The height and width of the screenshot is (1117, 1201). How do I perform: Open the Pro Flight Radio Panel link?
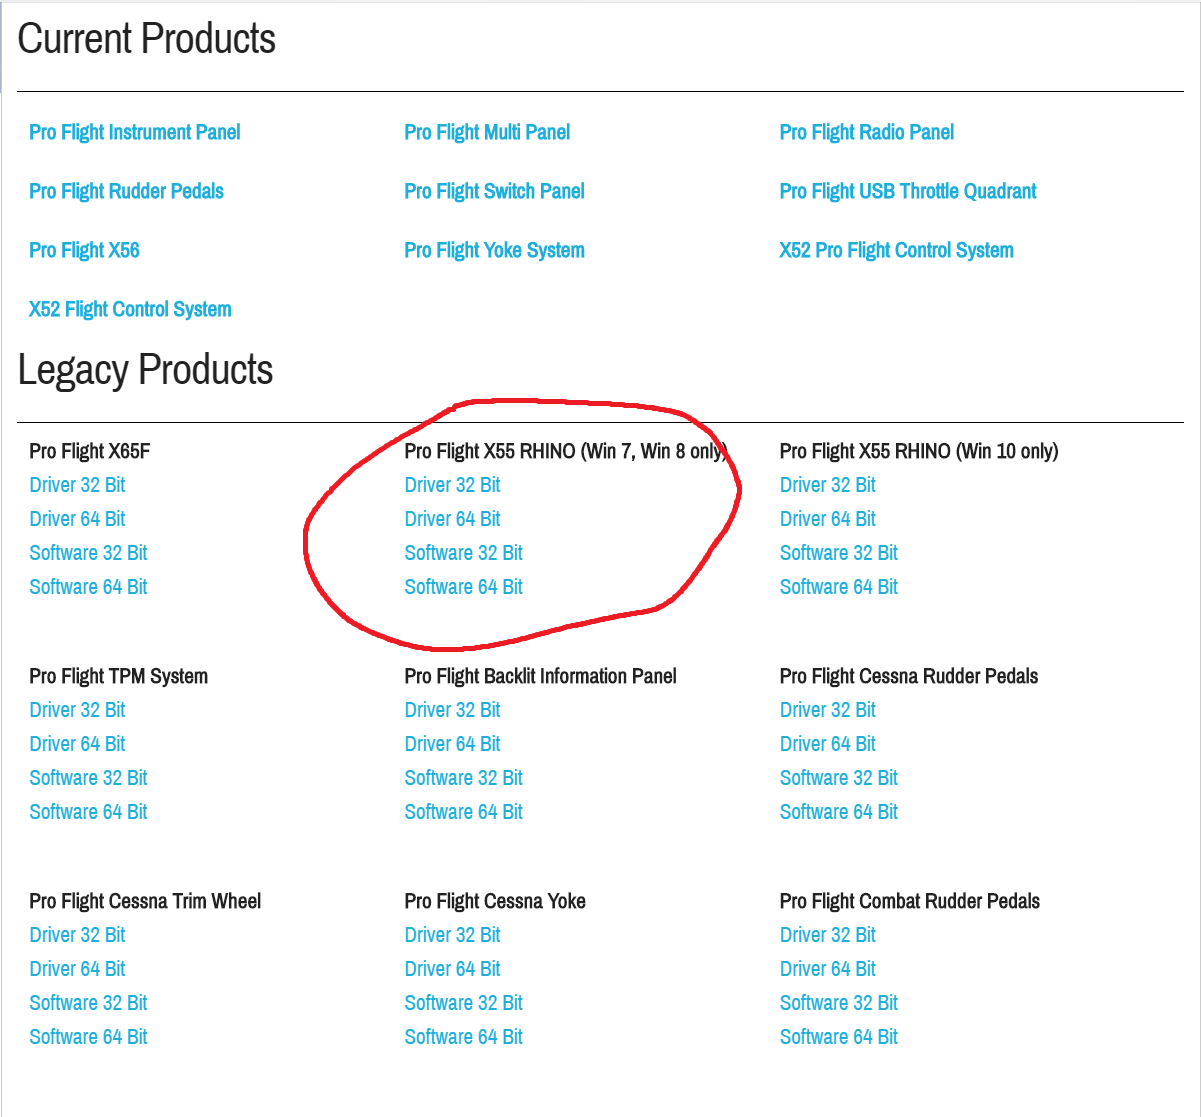[x=867, y=132]
